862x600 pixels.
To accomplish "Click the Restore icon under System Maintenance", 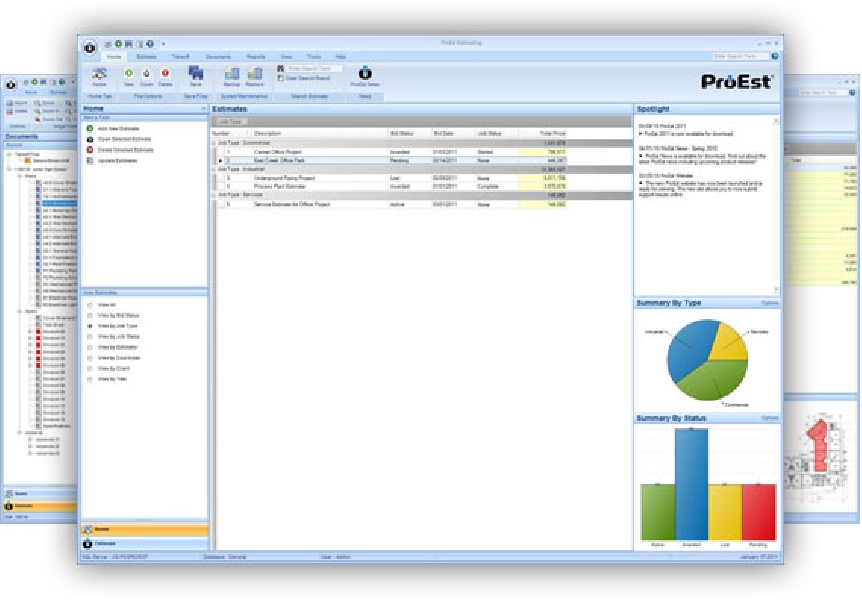I will [x=256, y=76].
